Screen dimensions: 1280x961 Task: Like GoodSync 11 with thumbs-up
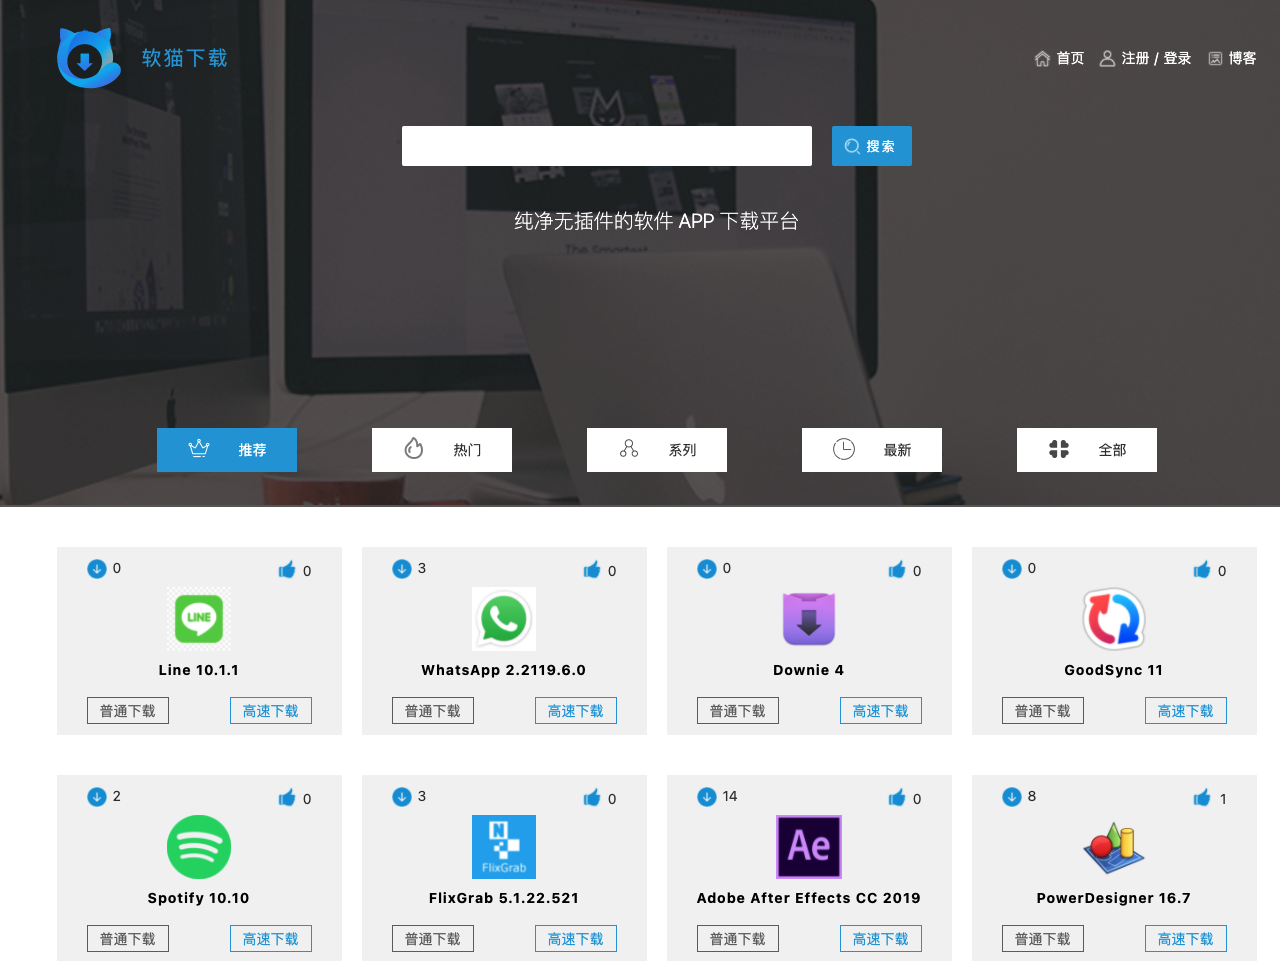[1202, 569]
